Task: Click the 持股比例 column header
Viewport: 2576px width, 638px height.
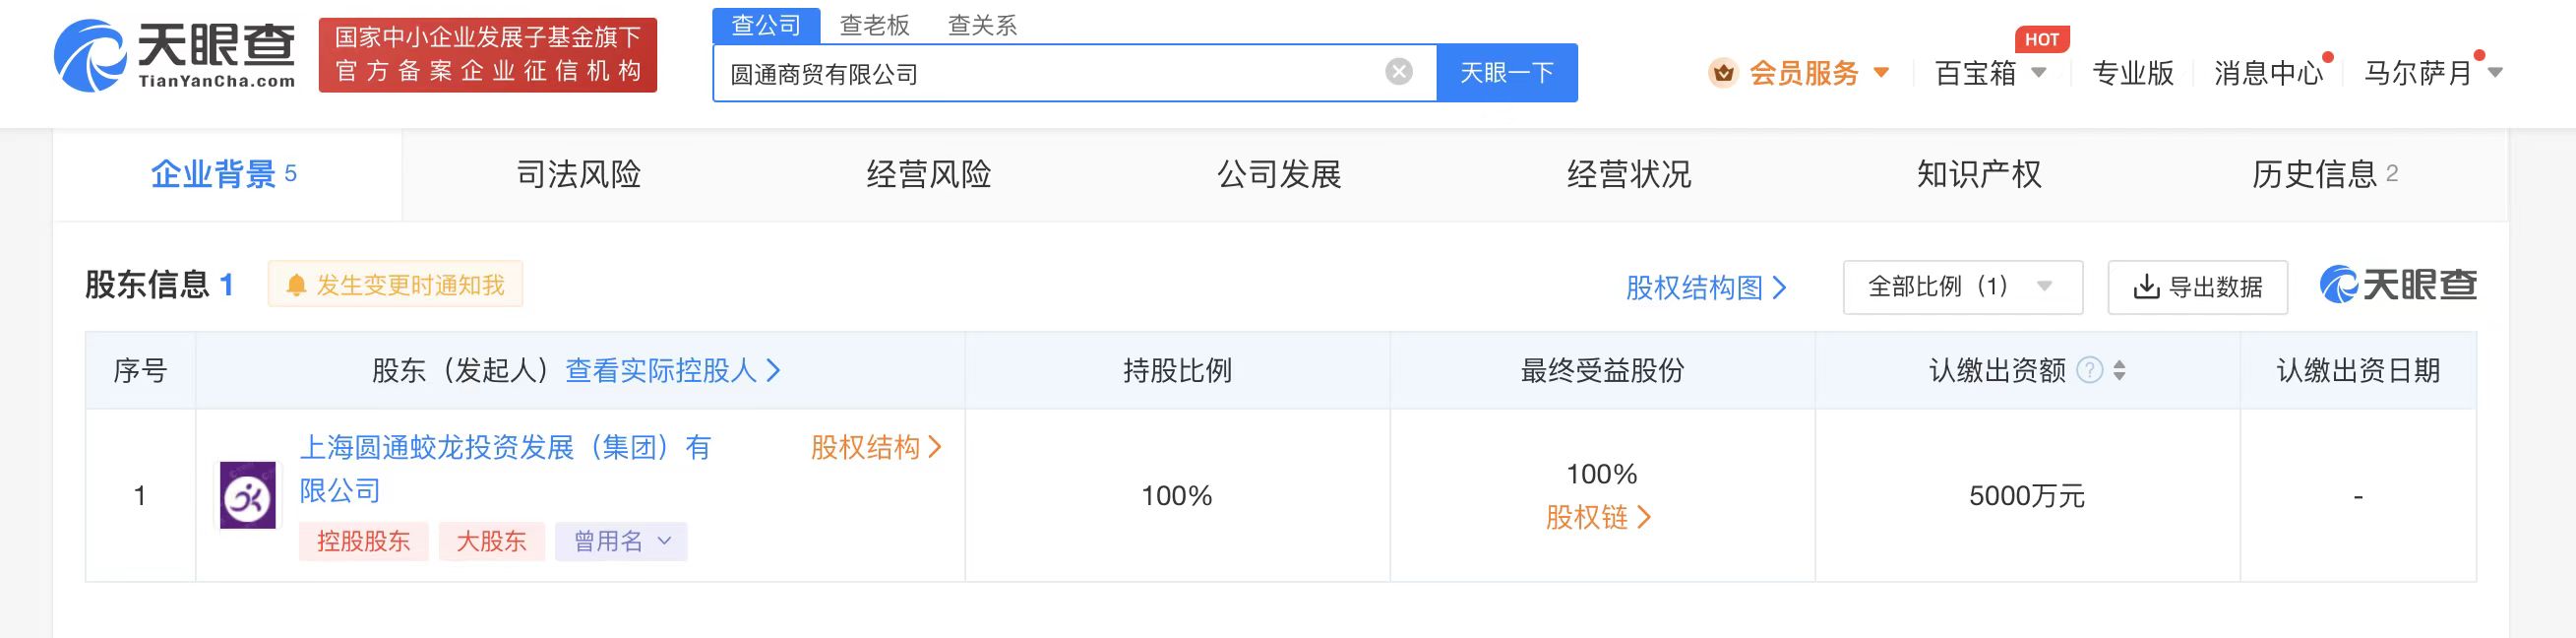Action: tap(1177, 371)
